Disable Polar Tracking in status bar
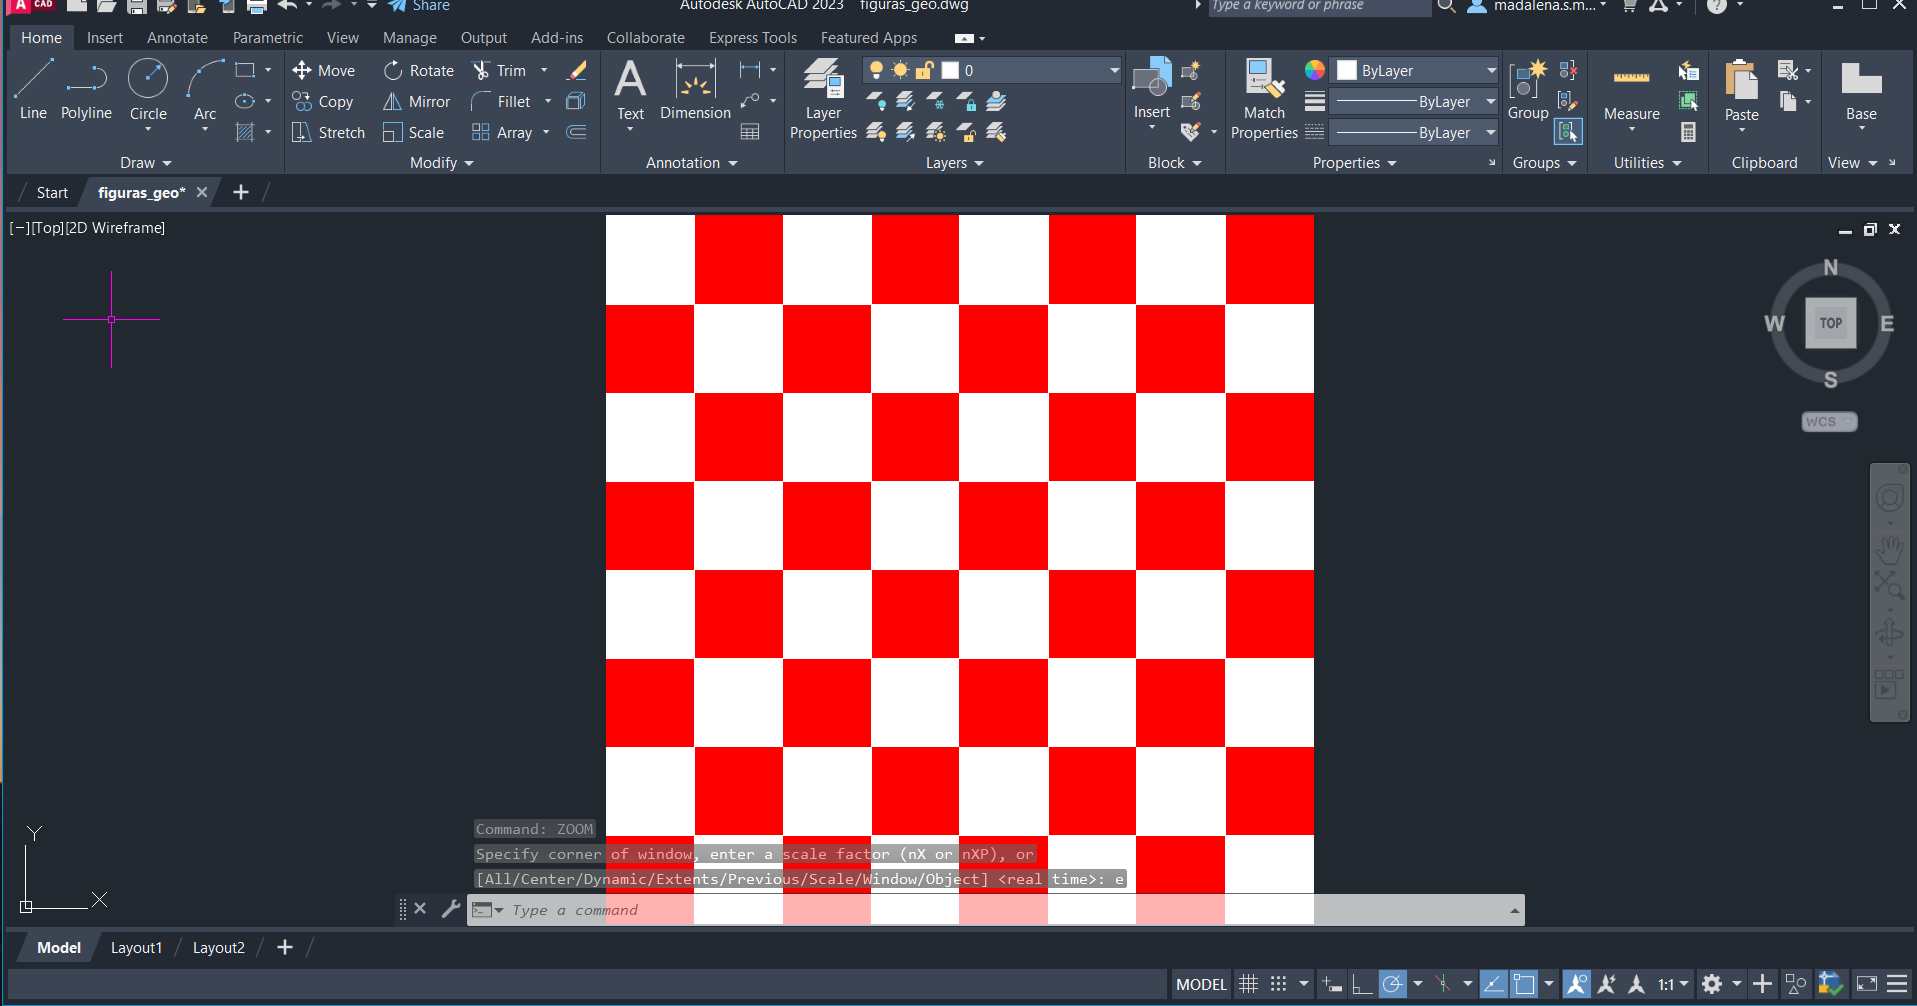Screen dimensions: 1917x1006 click(1392, 984)
